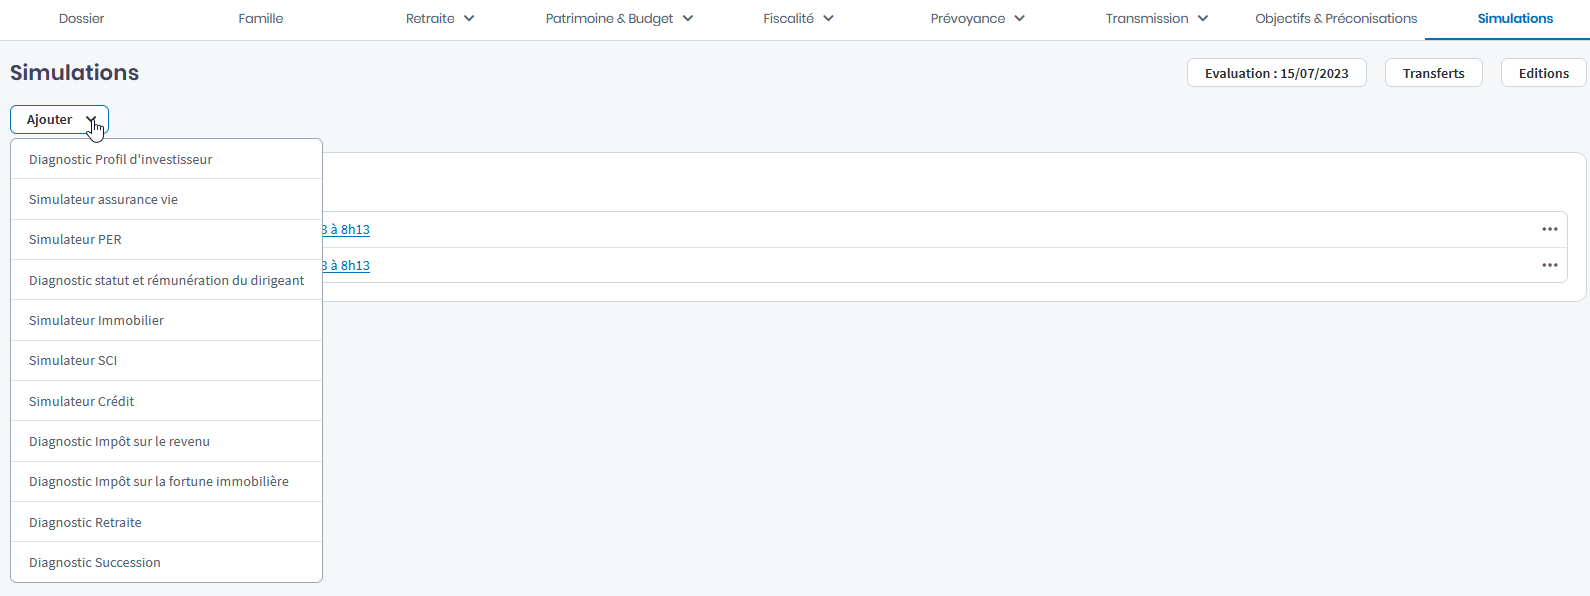The width and height of the screenshot is (1590, 596).
Task: Open the first simulation link ending 8h13
Action: click(x=346, y=230)
